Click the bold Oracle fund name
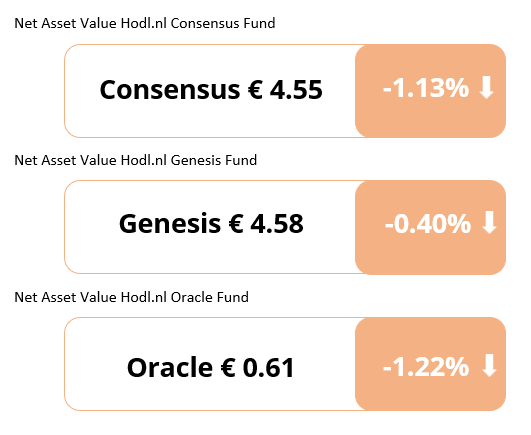The width and height of the screenshot is (531, 435). (x=170, y=368)
